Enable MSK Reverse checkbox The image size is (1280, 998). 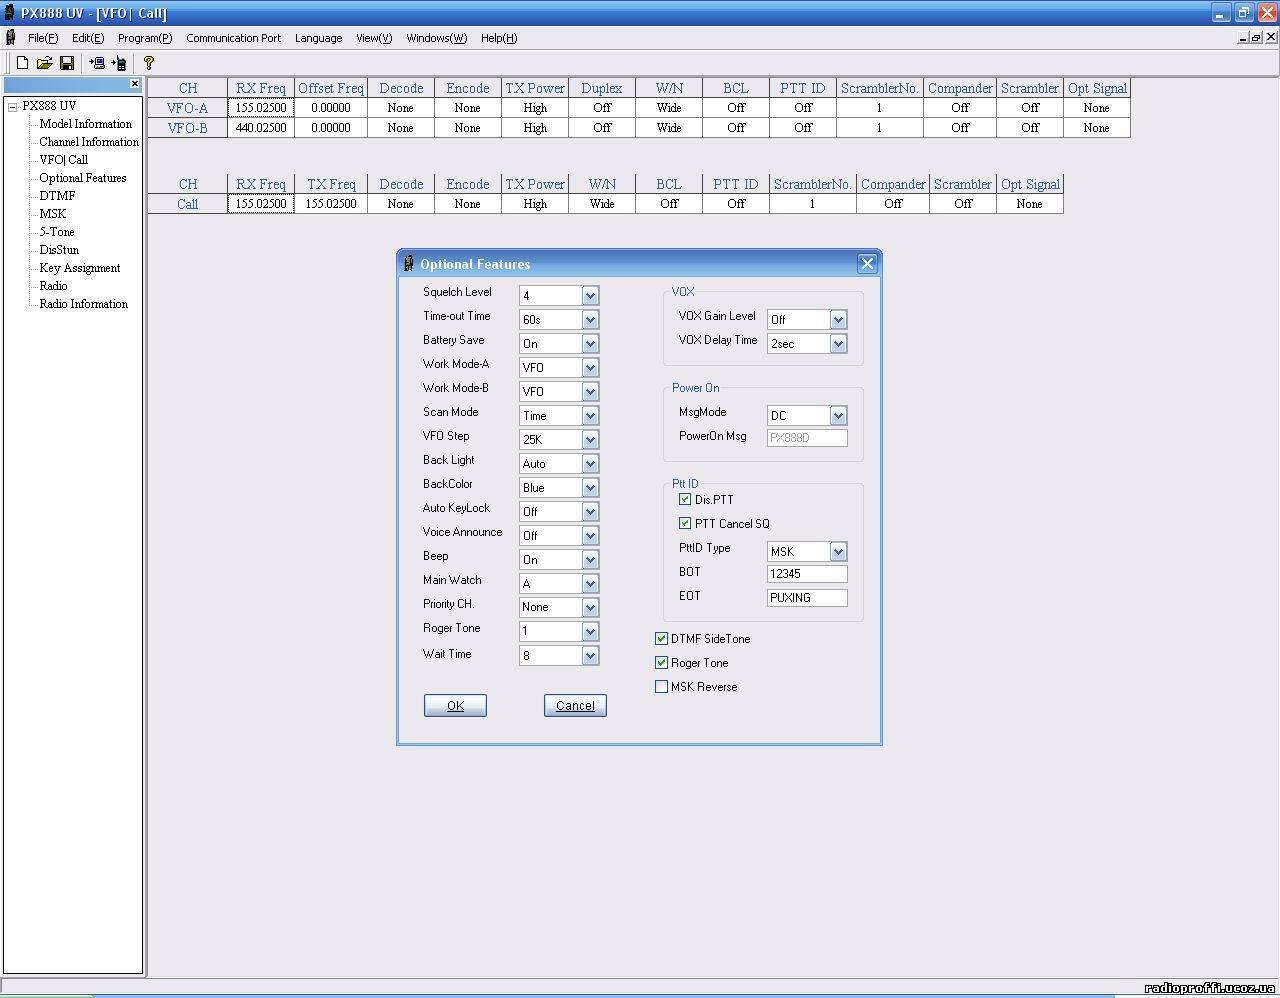pos(661,686)
